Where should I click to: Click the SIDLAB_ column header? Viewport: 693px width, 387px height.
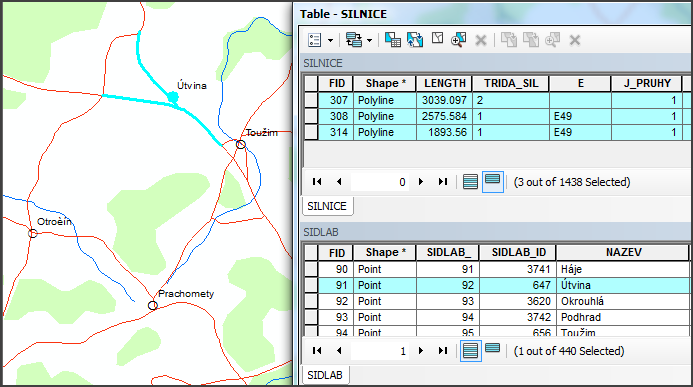pyautogui.click(x=448, y=252)
